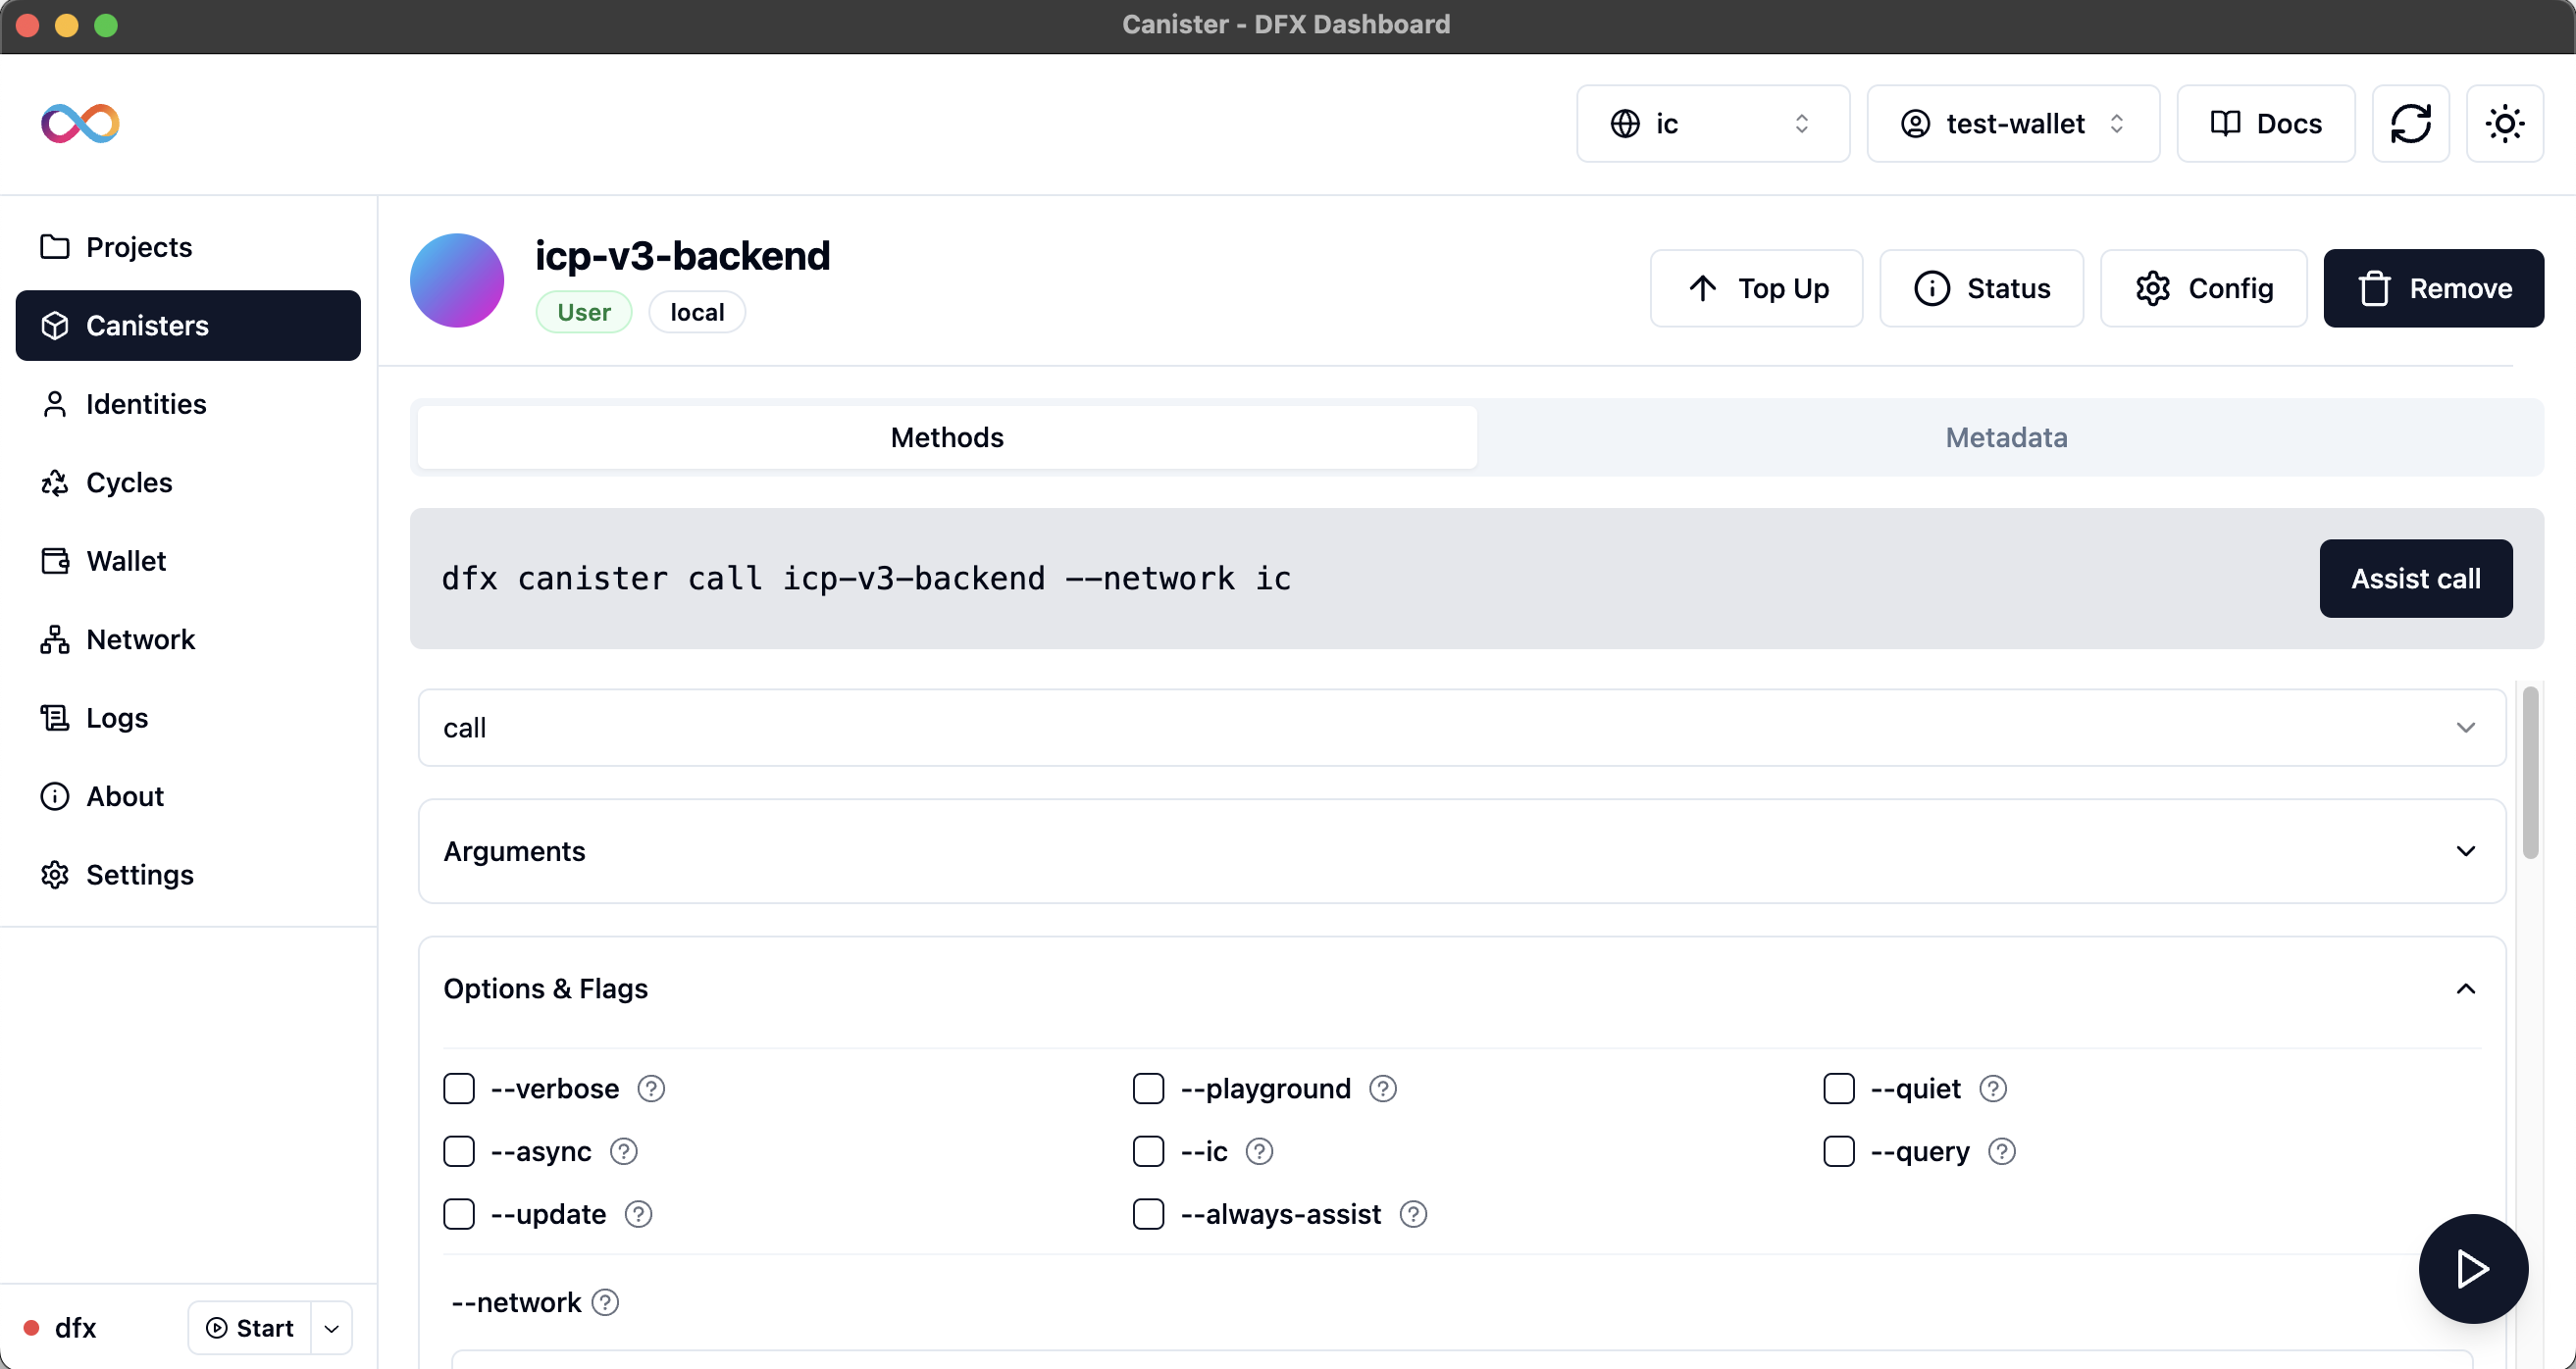The width and height of the screenshot is (2576, 1369).
Task: Open the Wallet section in the sidebar
Action: (x=126, y=561)
